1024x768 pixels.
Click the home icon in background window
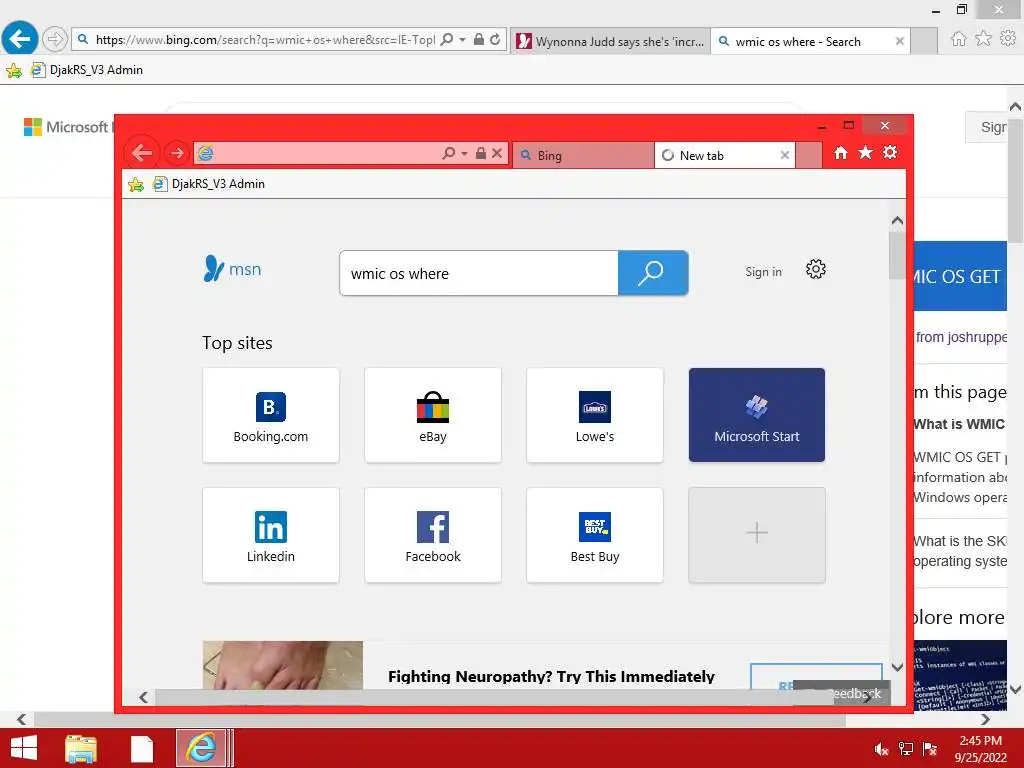pyautogui.click(x=958, y=39)
